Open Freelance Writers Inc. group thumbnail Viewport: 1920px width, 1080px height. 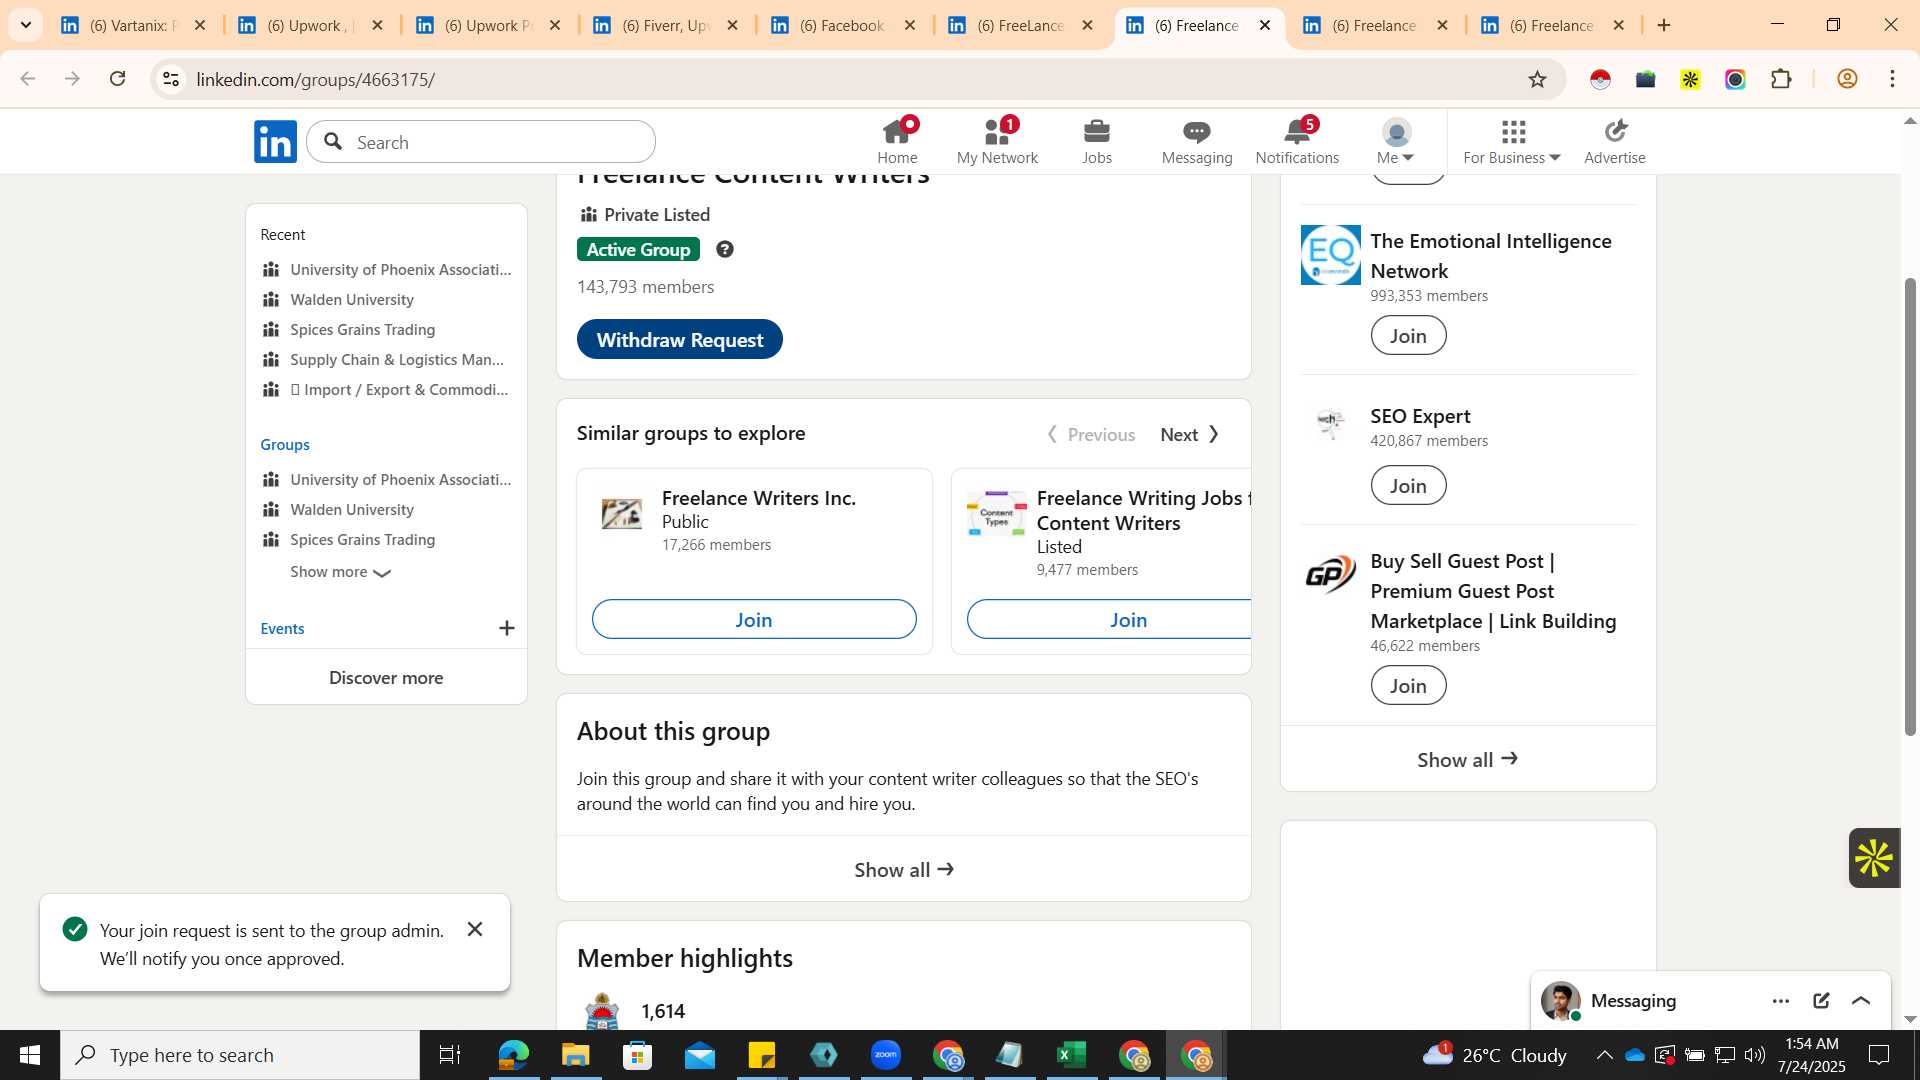(x=621, y=512)
